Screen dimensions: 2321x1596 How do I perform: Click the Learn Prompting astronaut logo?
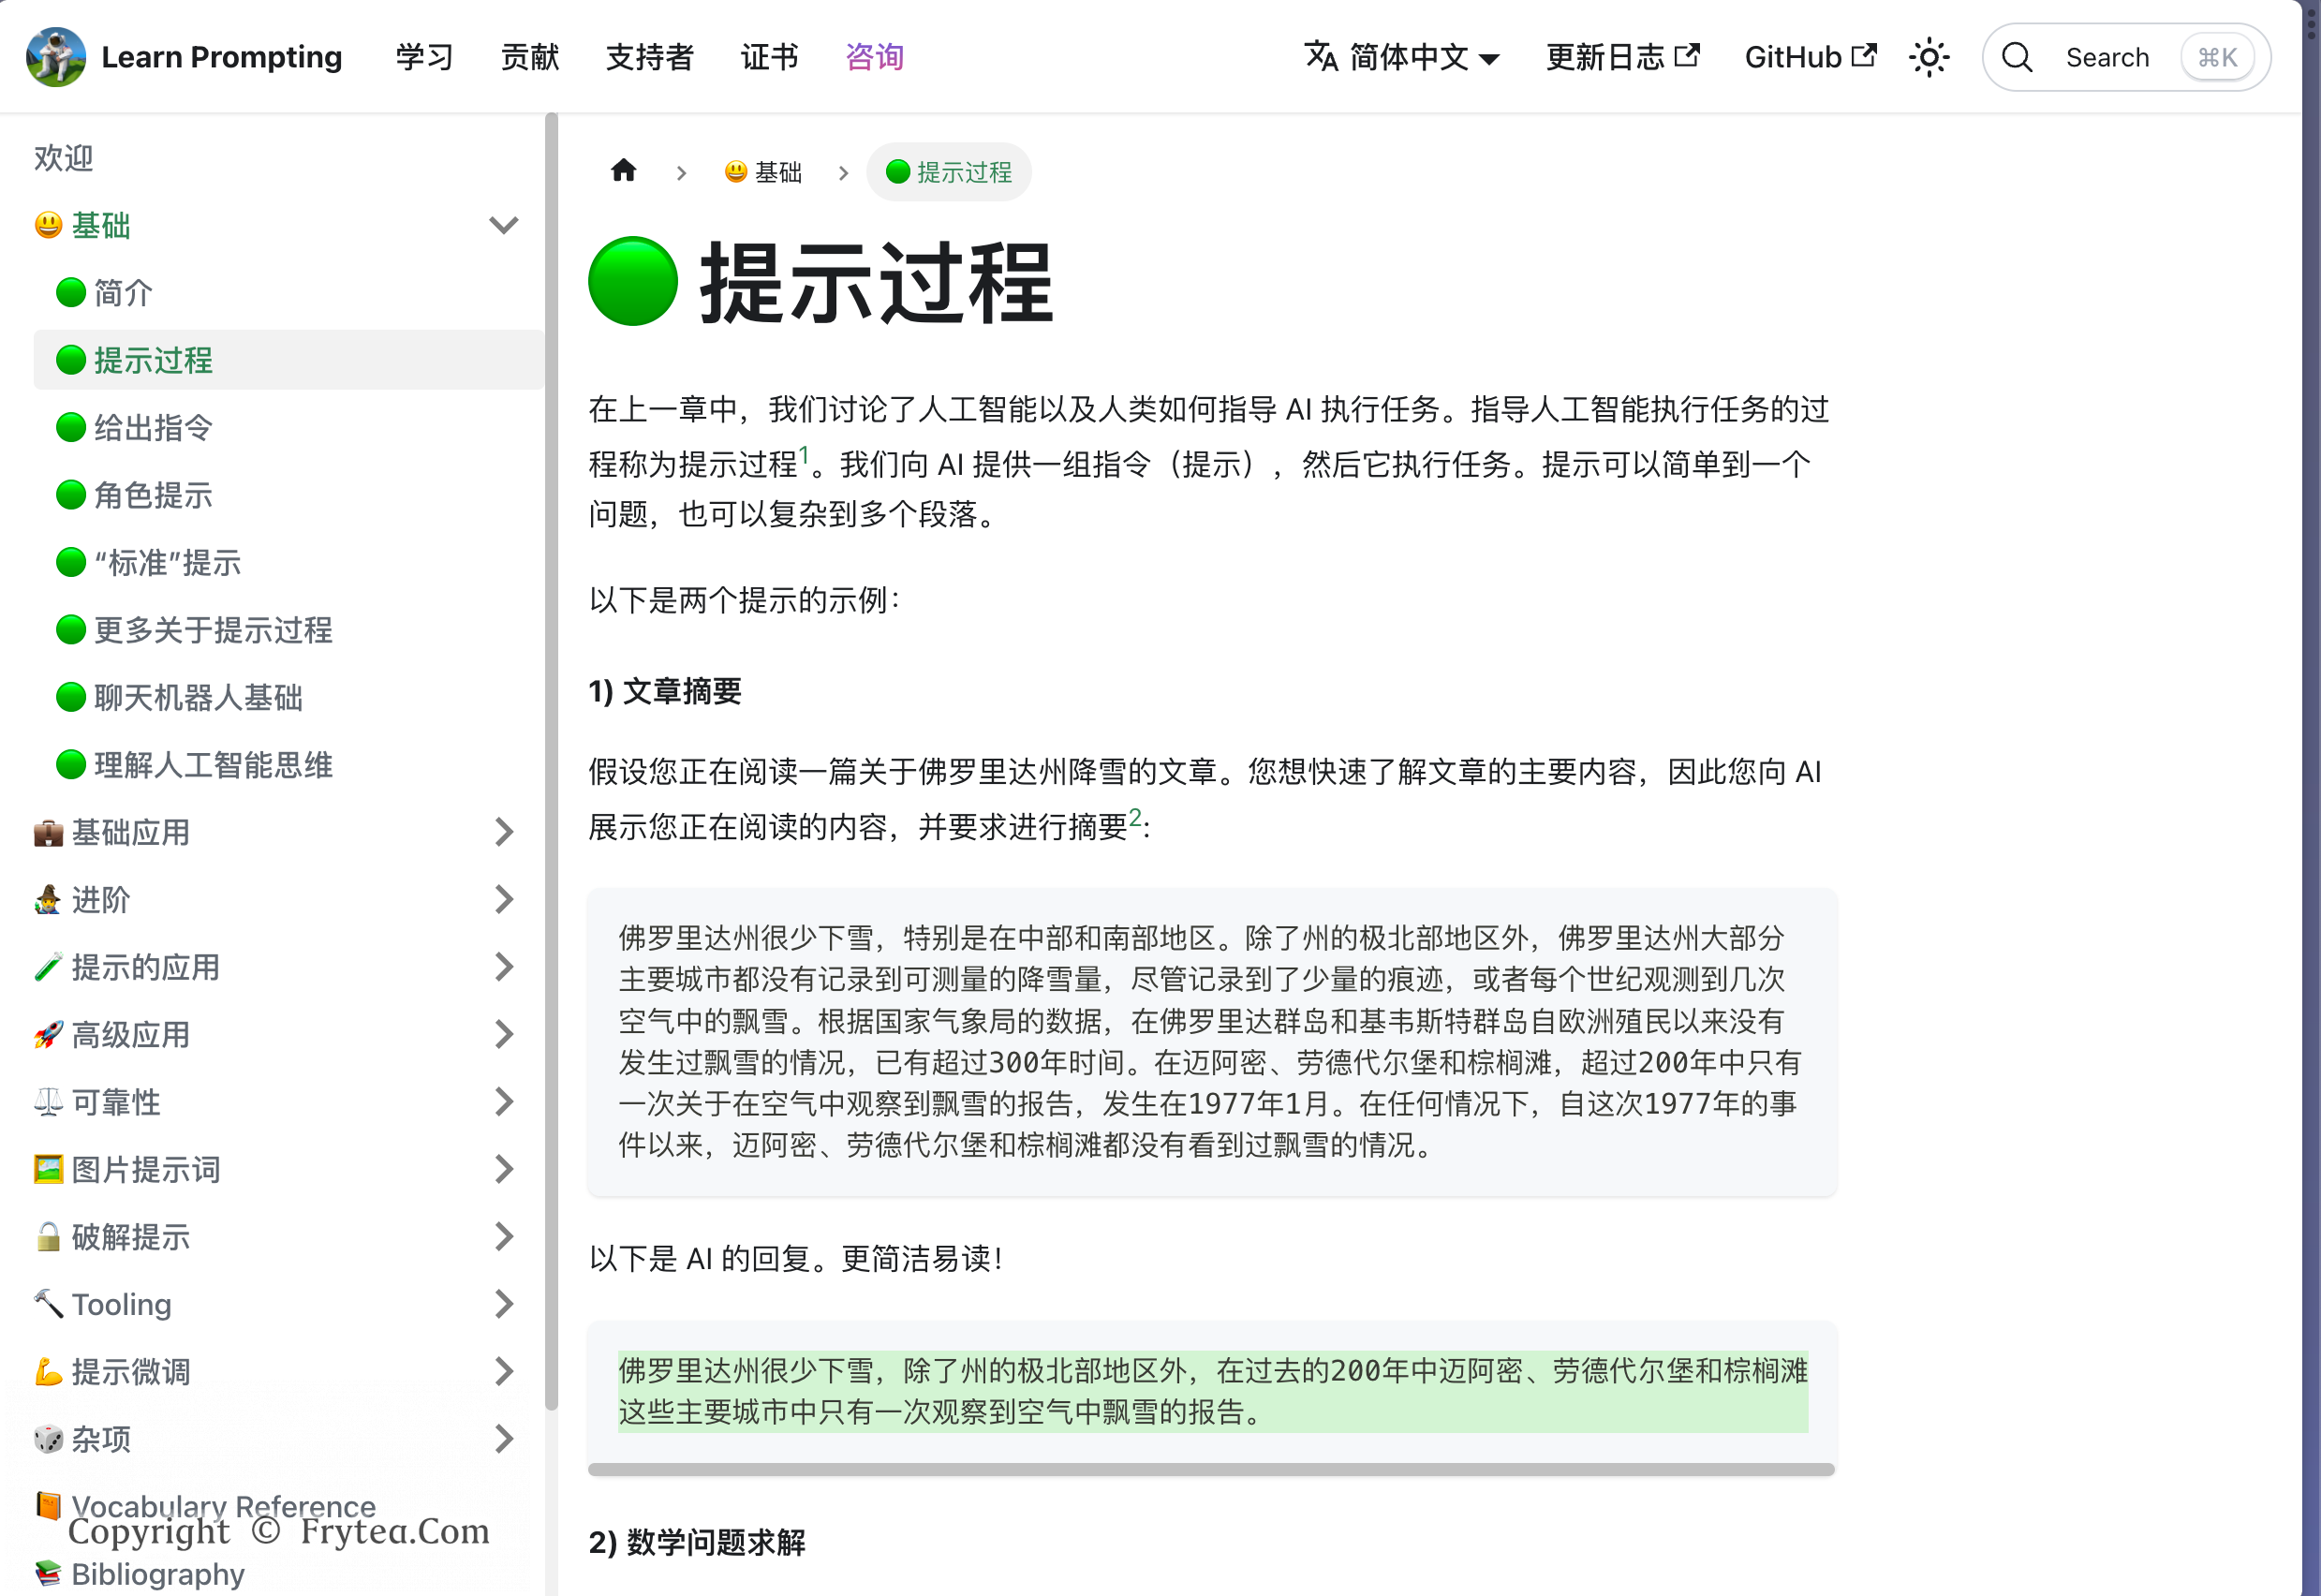(56, 57)
